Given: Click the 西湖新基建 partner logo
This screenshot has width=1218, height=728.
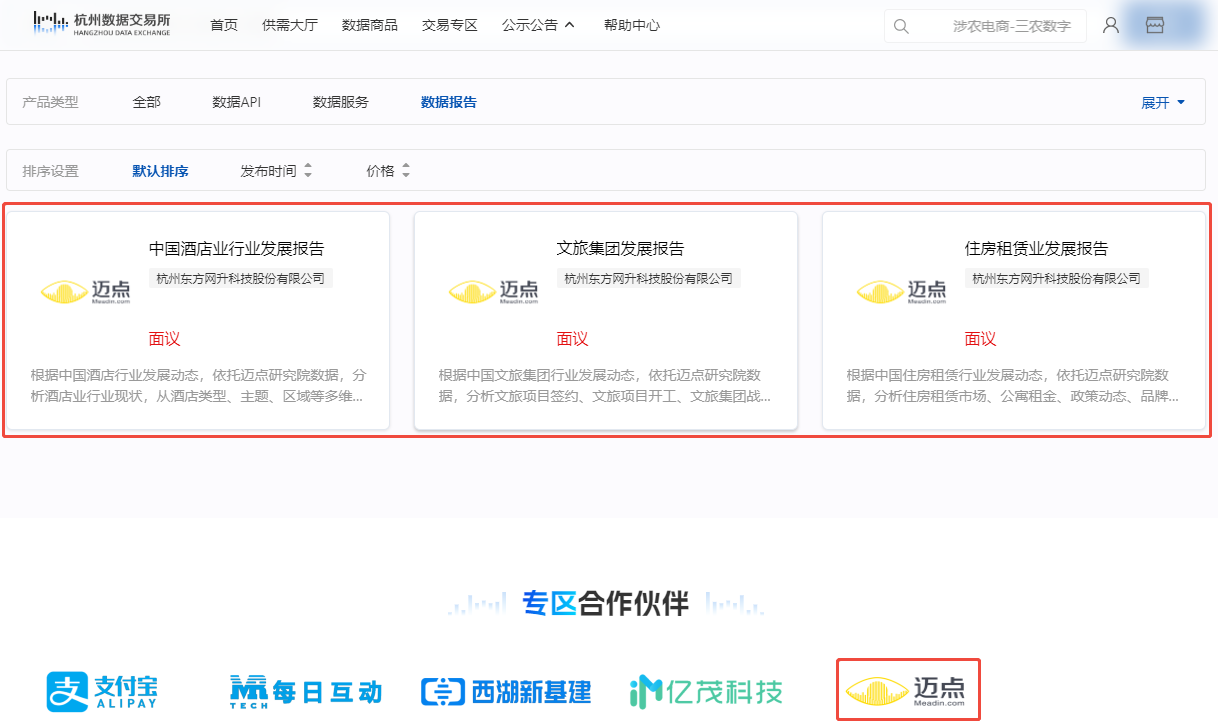Looking at the screenshot, I should click(505, 690).
